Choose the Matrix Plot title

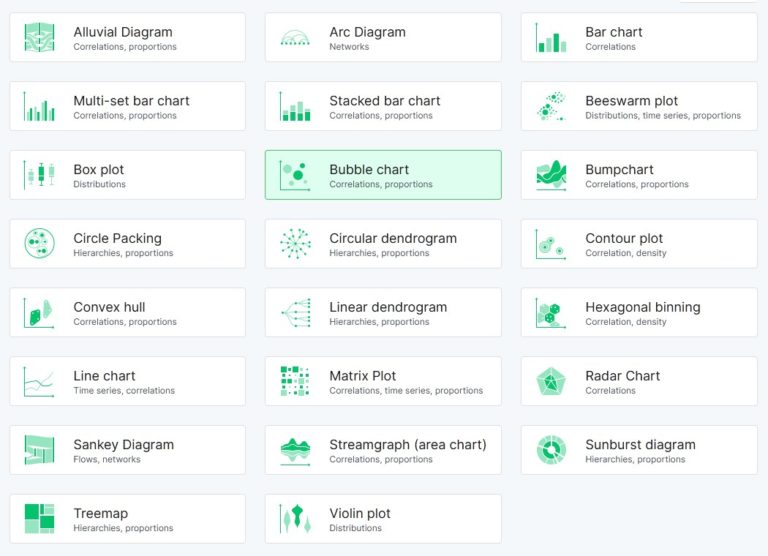(x=362, y=376)
